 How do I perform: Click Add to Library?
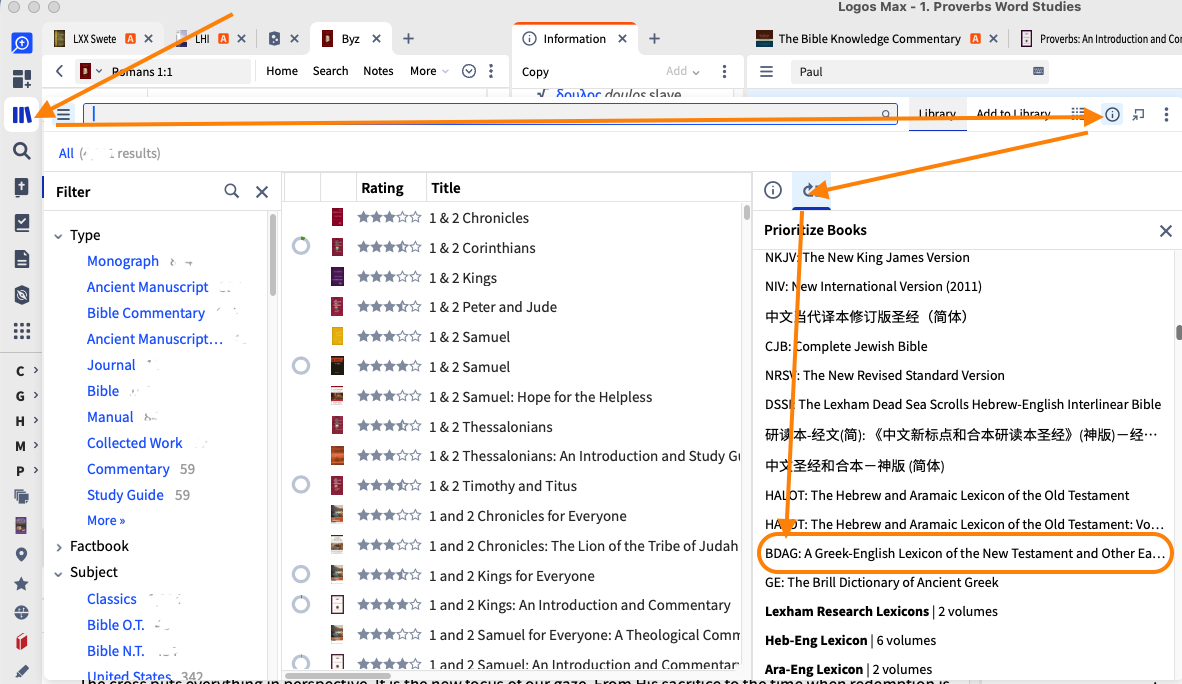pyautogui.click(x=1013, y=114)
